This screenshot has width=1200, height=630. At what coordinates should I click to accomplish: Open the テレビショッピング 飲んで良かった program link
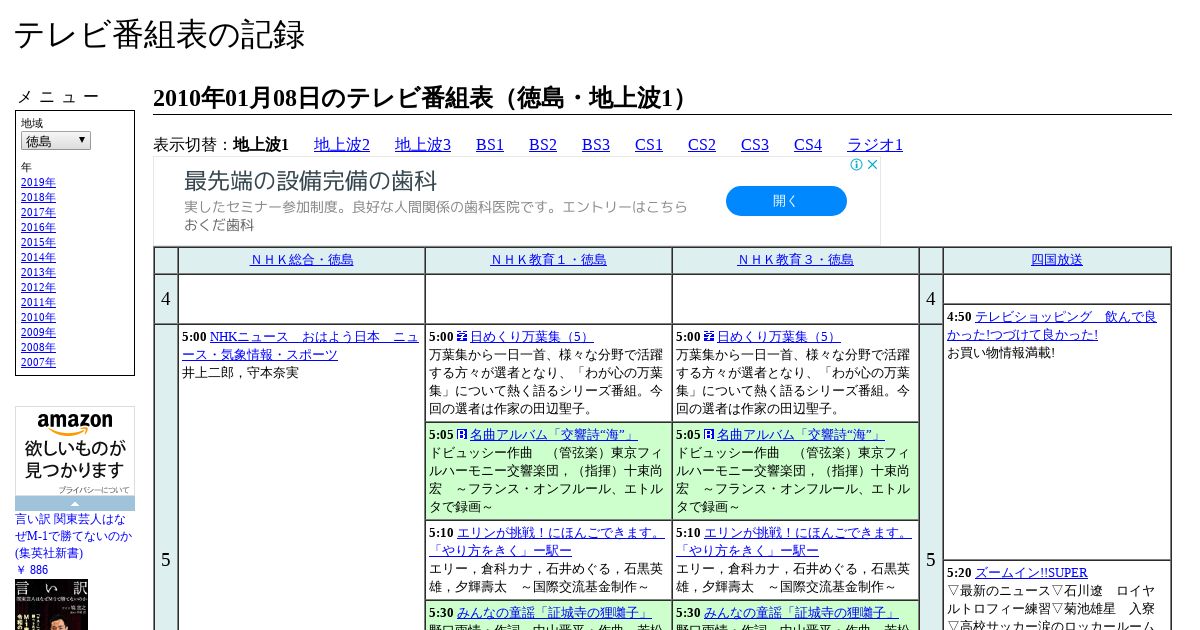[x=1052, y=326]
